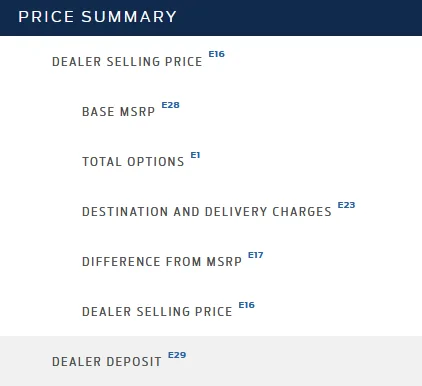This screenshot has height=386, width=422.
Task: Select the Total Options line item
Action: point(133,162)
